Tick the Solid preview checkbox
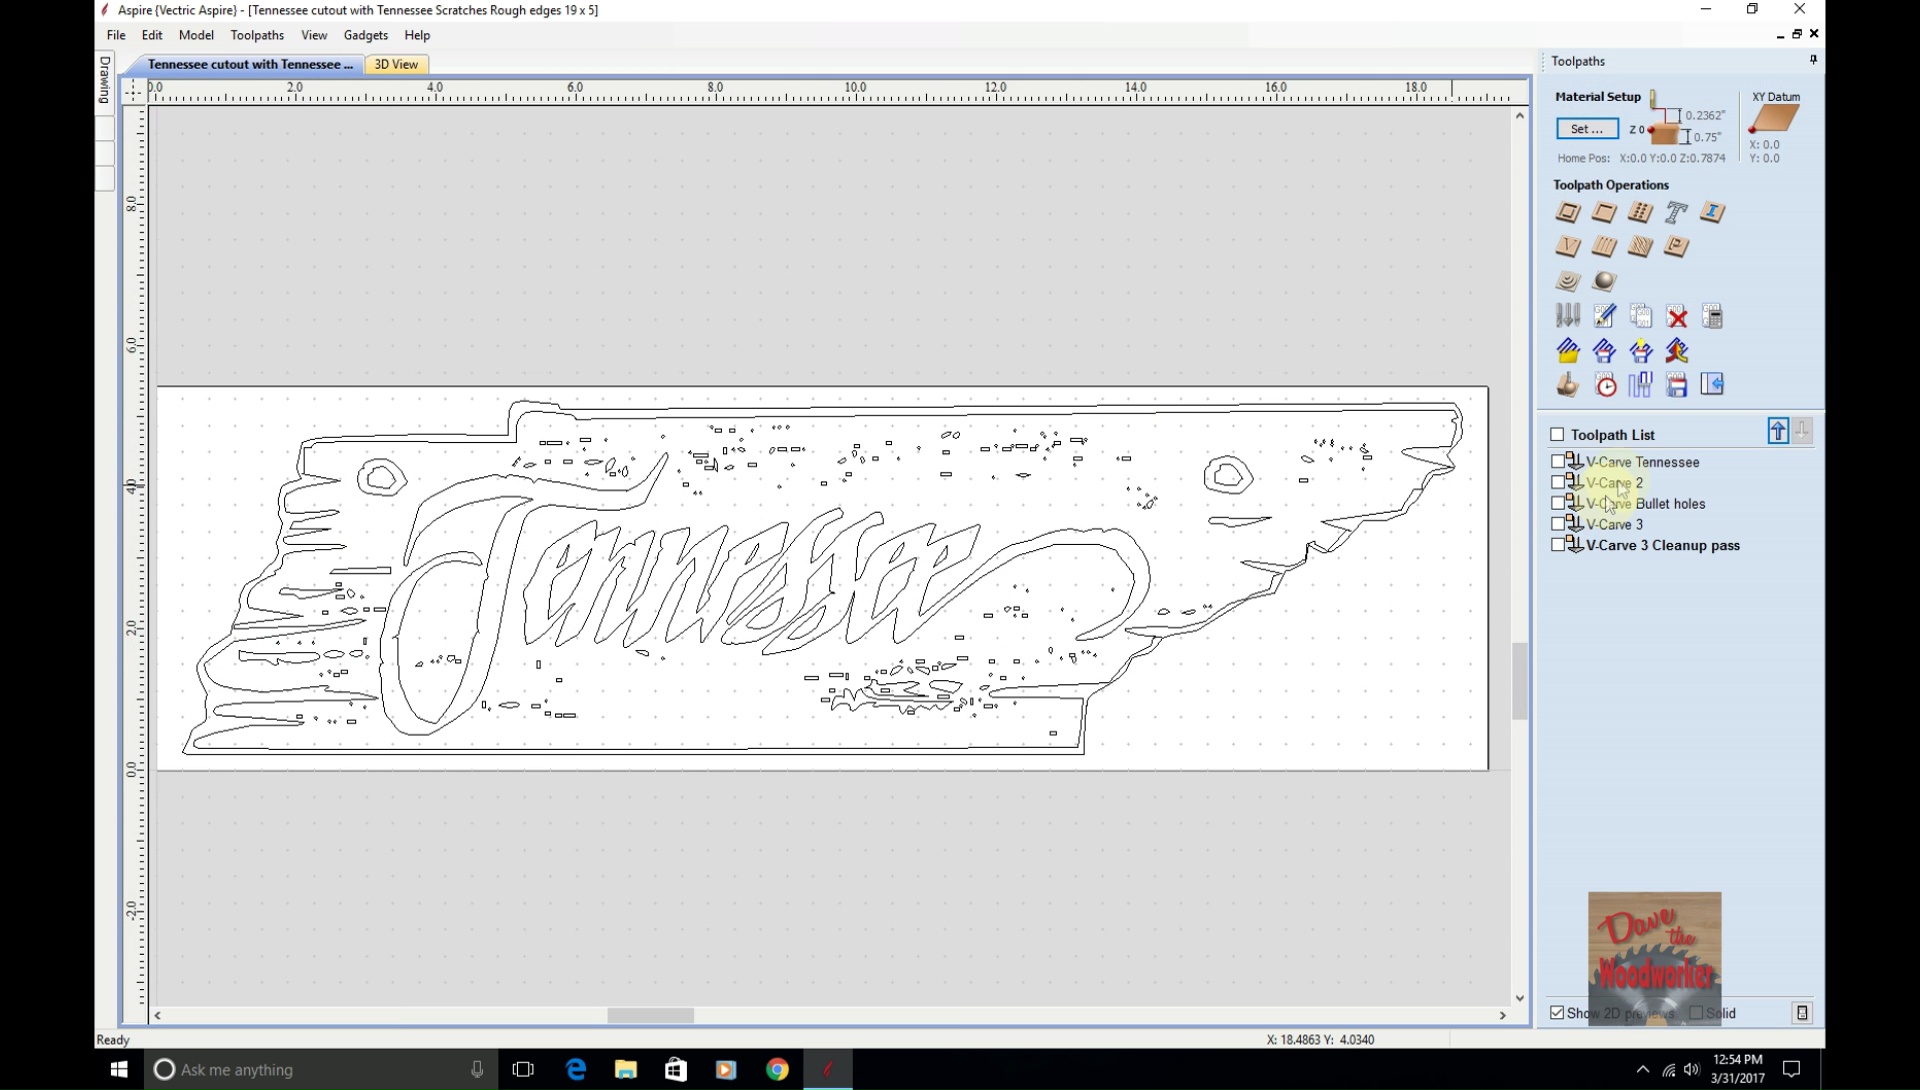Viewport: 1920px width, 1090px height. [x=1696, y=1013]
